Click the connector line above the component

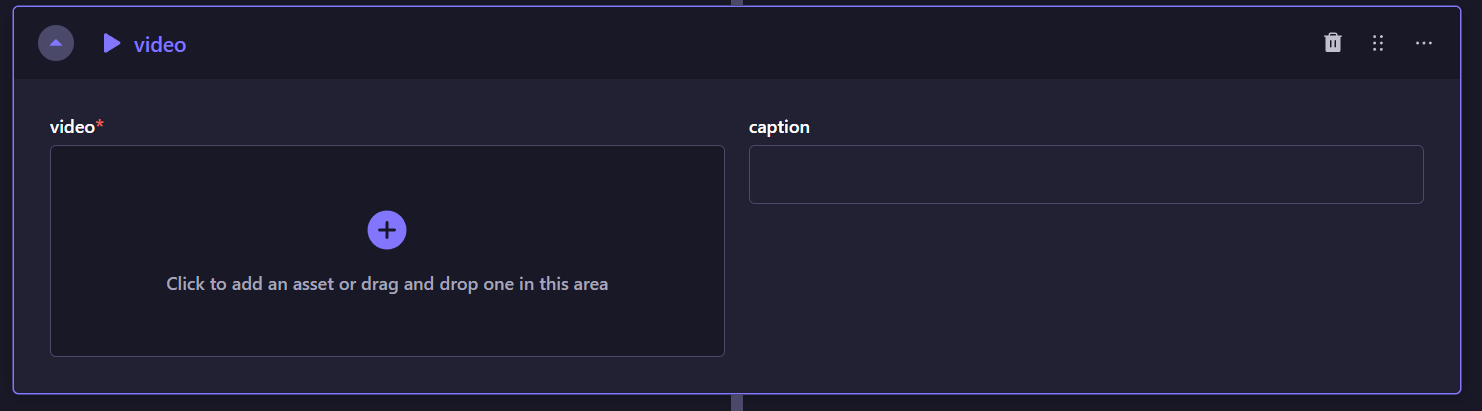point(737,2)
